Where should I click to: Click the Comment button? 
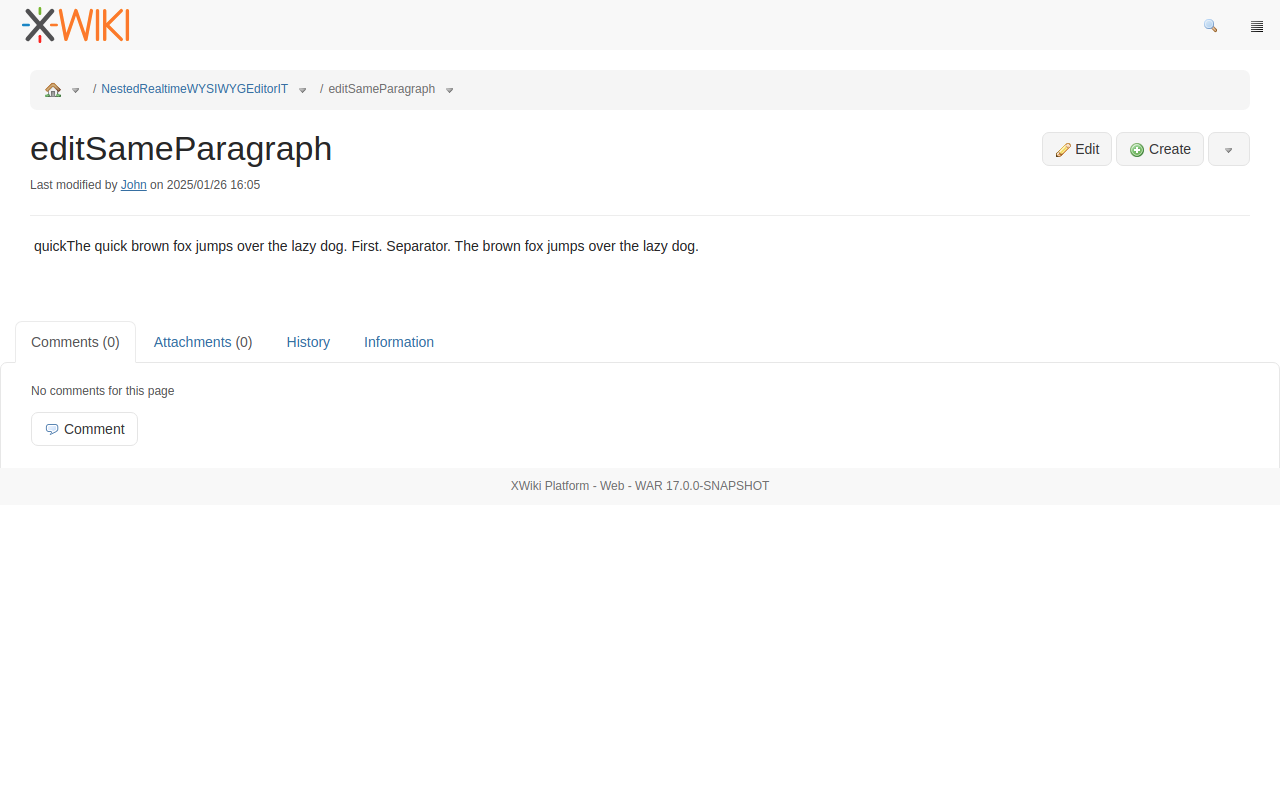(84, 429)
